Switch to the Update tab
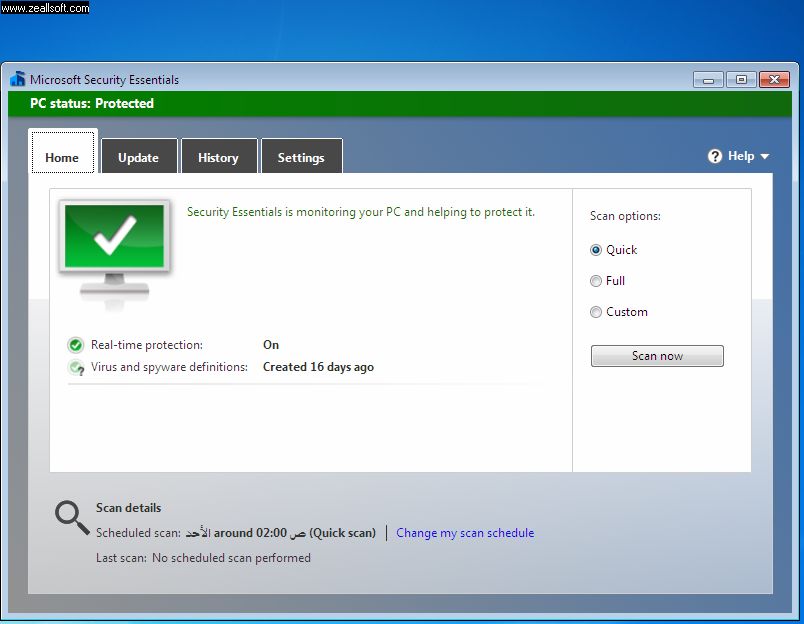This screenshot has height=624, width=804. [138, 158]
